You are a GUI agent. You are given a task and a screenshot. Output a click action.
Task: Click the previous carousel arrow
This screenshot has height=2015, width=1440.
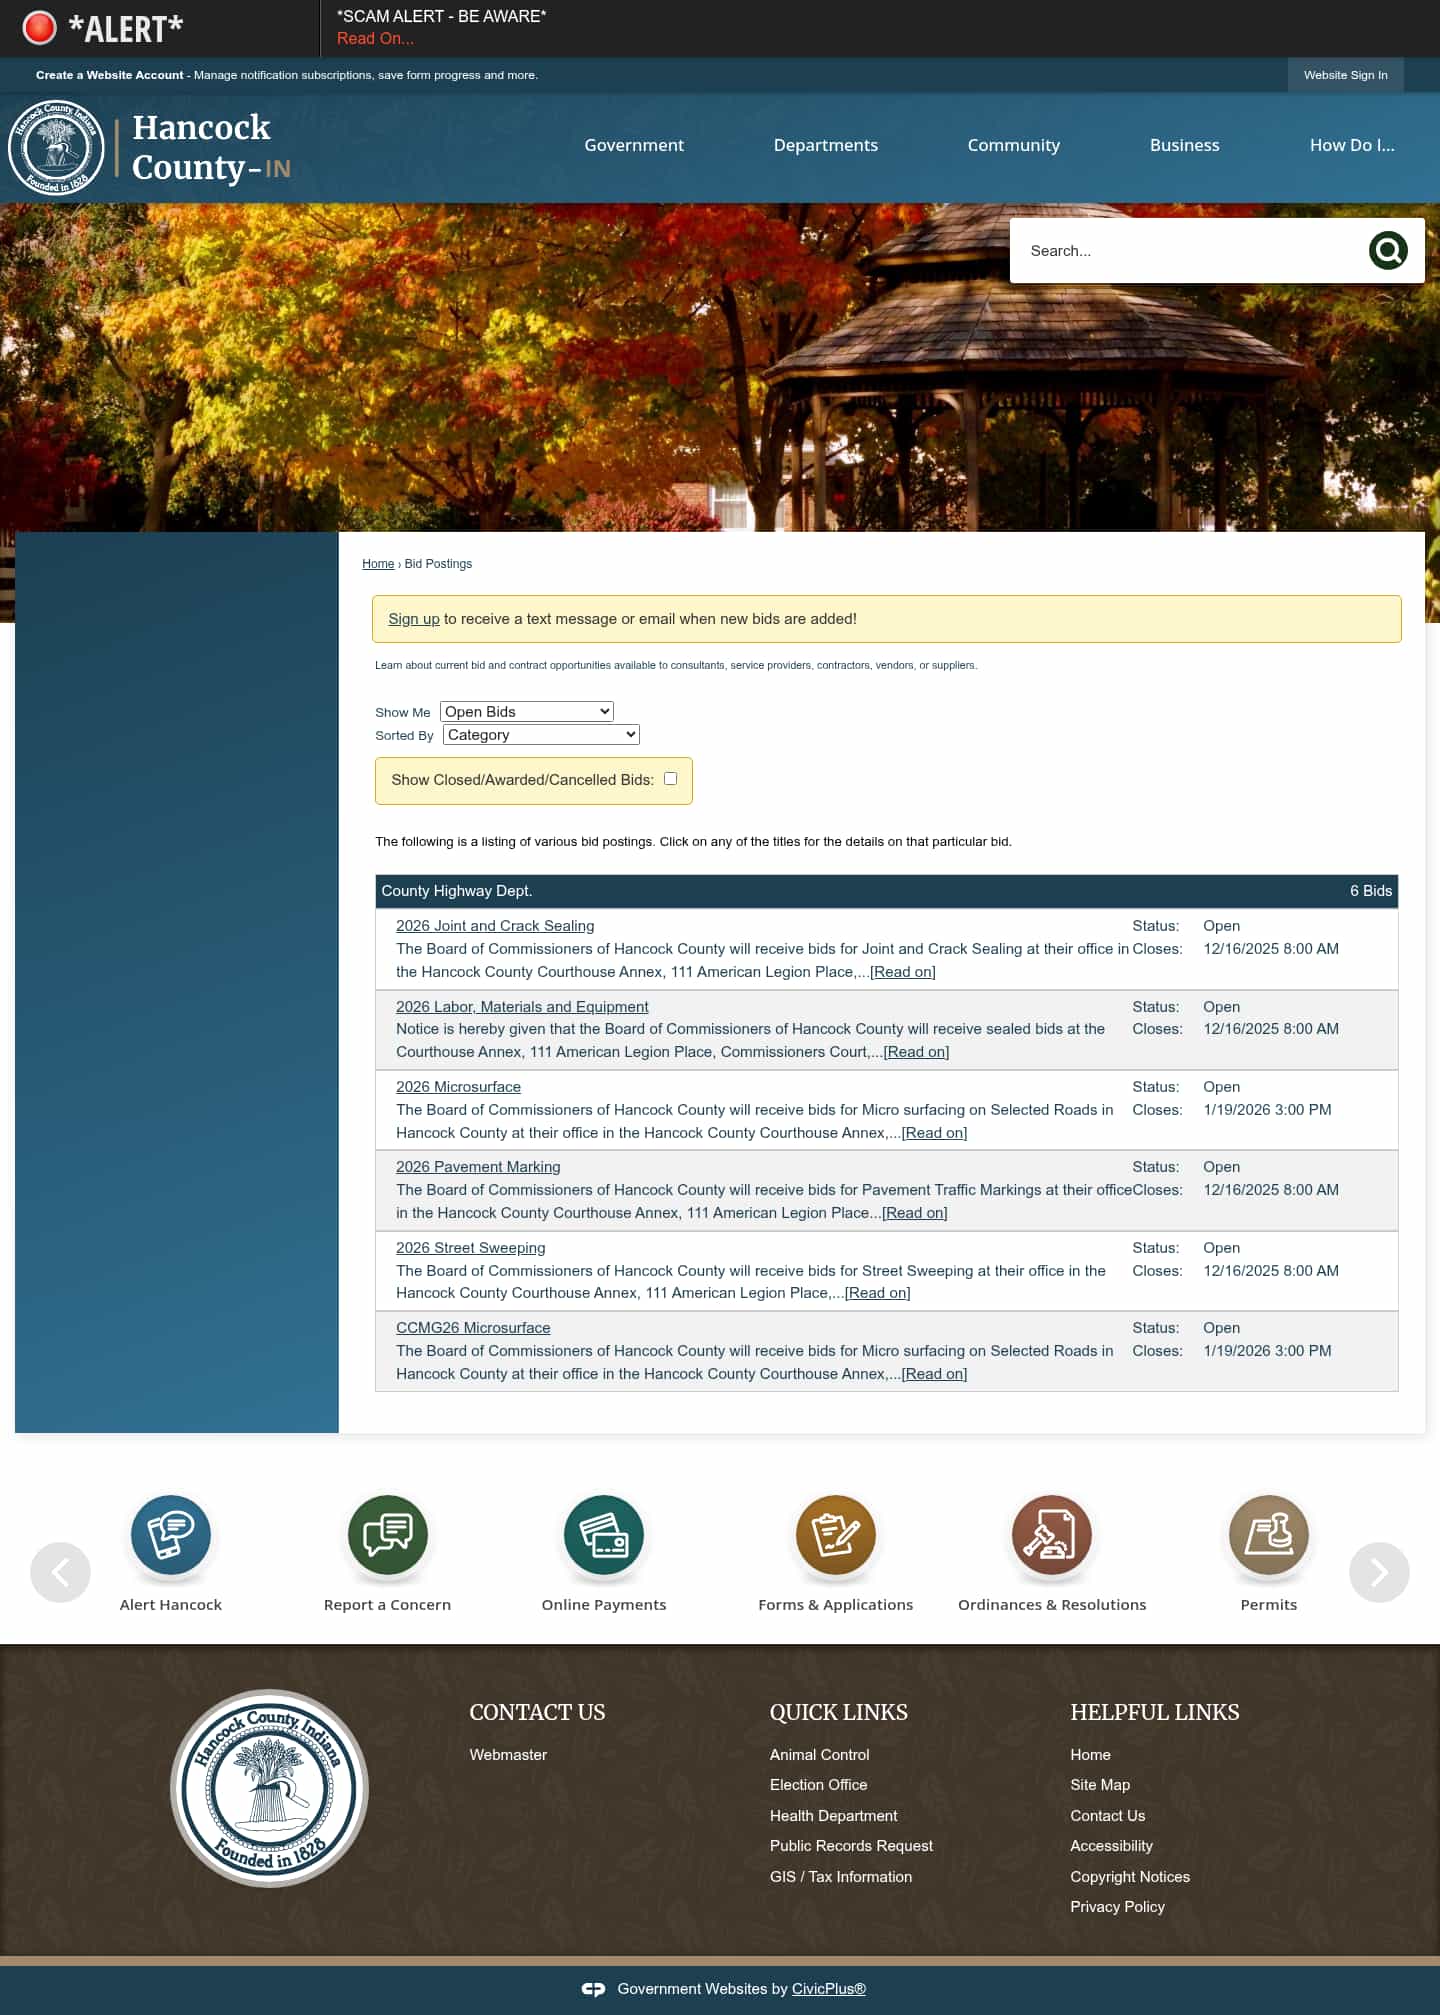click(x=60, y=1572)
